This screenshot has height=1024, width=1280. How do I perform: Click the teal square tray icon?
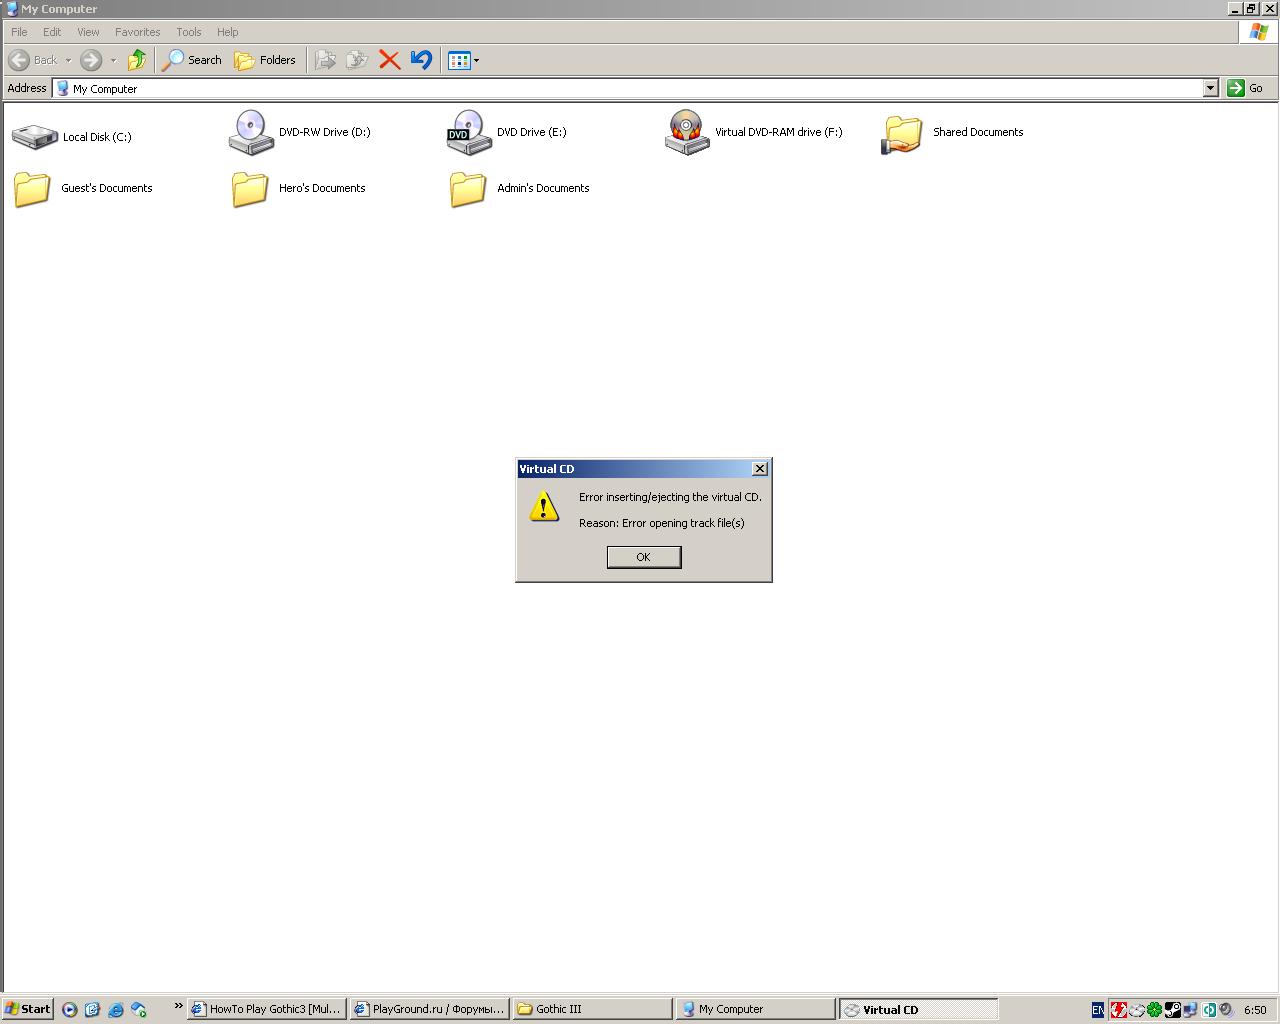pos(1208,1010)
